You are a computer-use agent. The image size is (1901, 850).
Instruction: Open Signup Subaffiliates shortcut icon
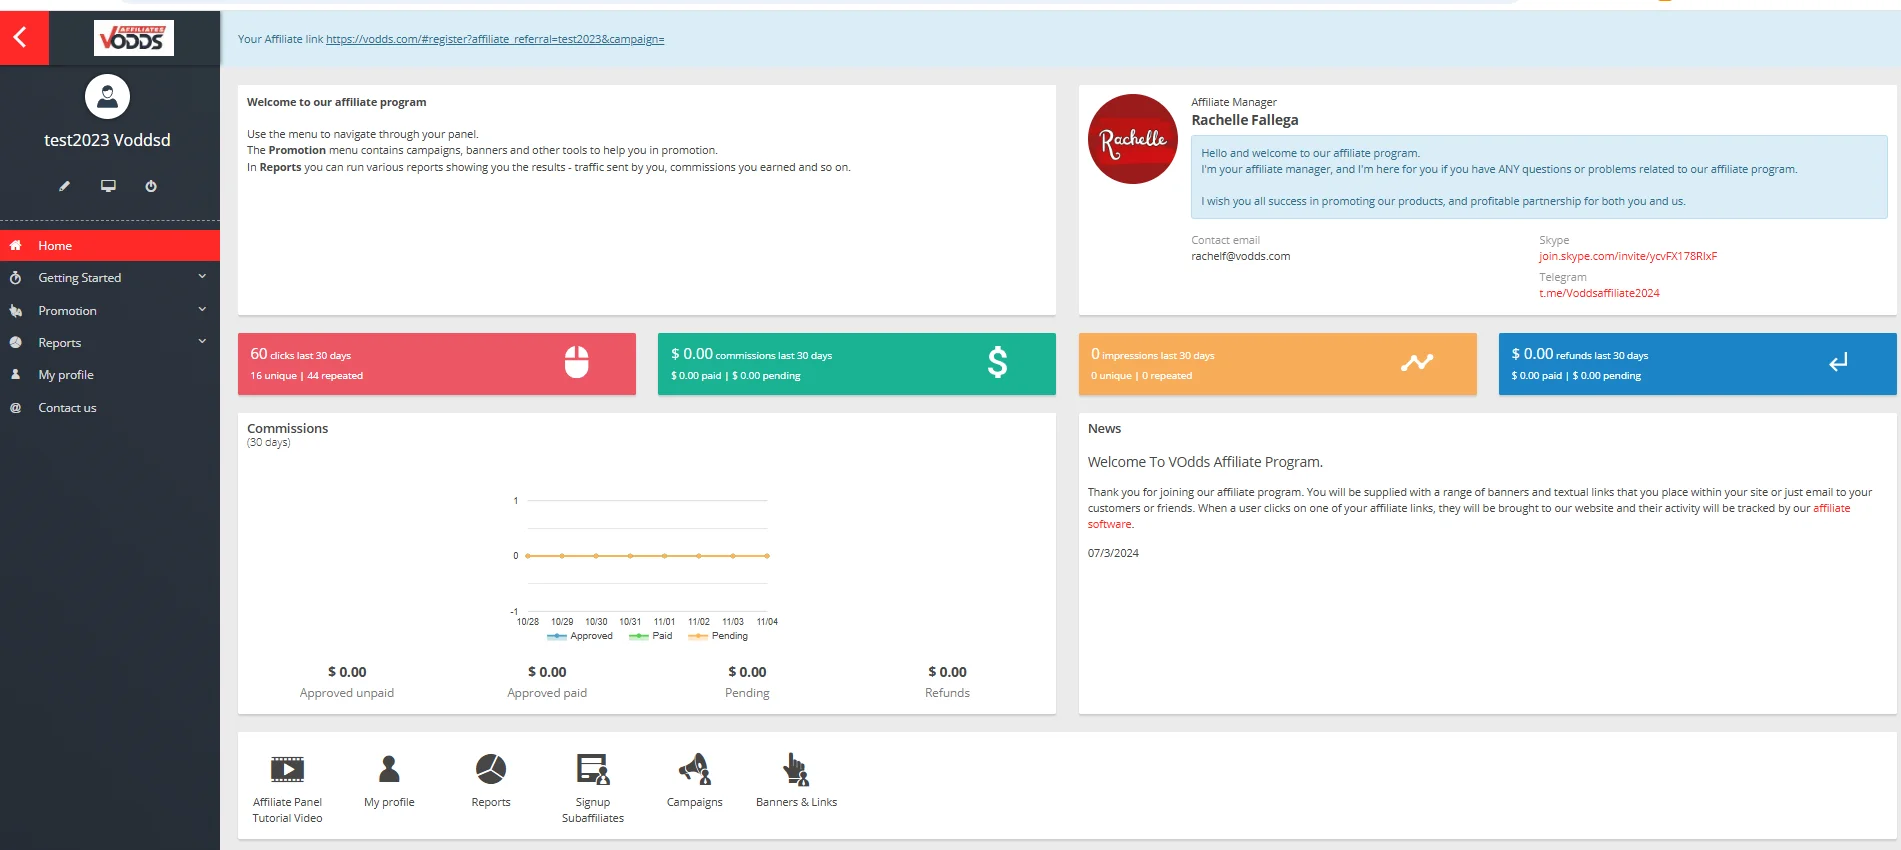[x=592, y=769]
